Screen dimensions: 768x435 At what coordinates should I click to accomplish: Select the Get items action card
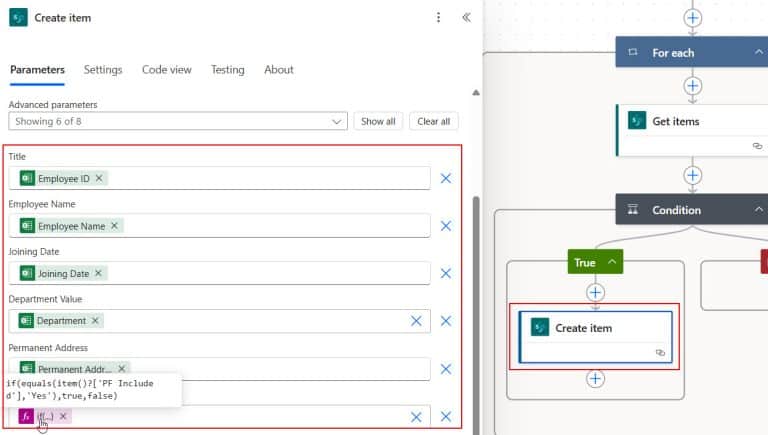tap(692, 130)
